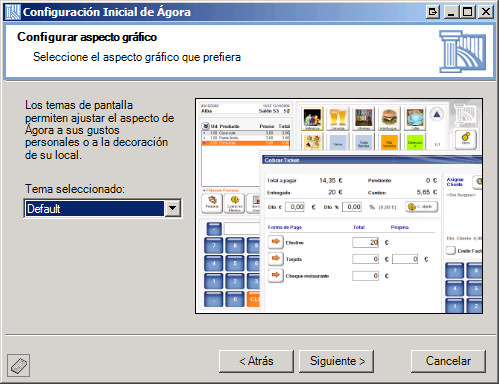Click the Siguiente button
Screen dimensions: 499x384
[x=337, y=361]
